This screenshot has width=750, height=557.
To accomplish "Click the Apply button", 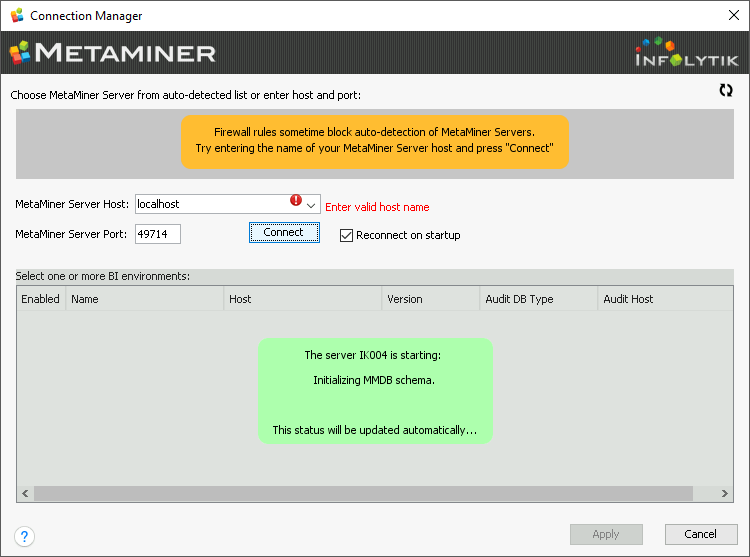I will click(x=606, y=534).
